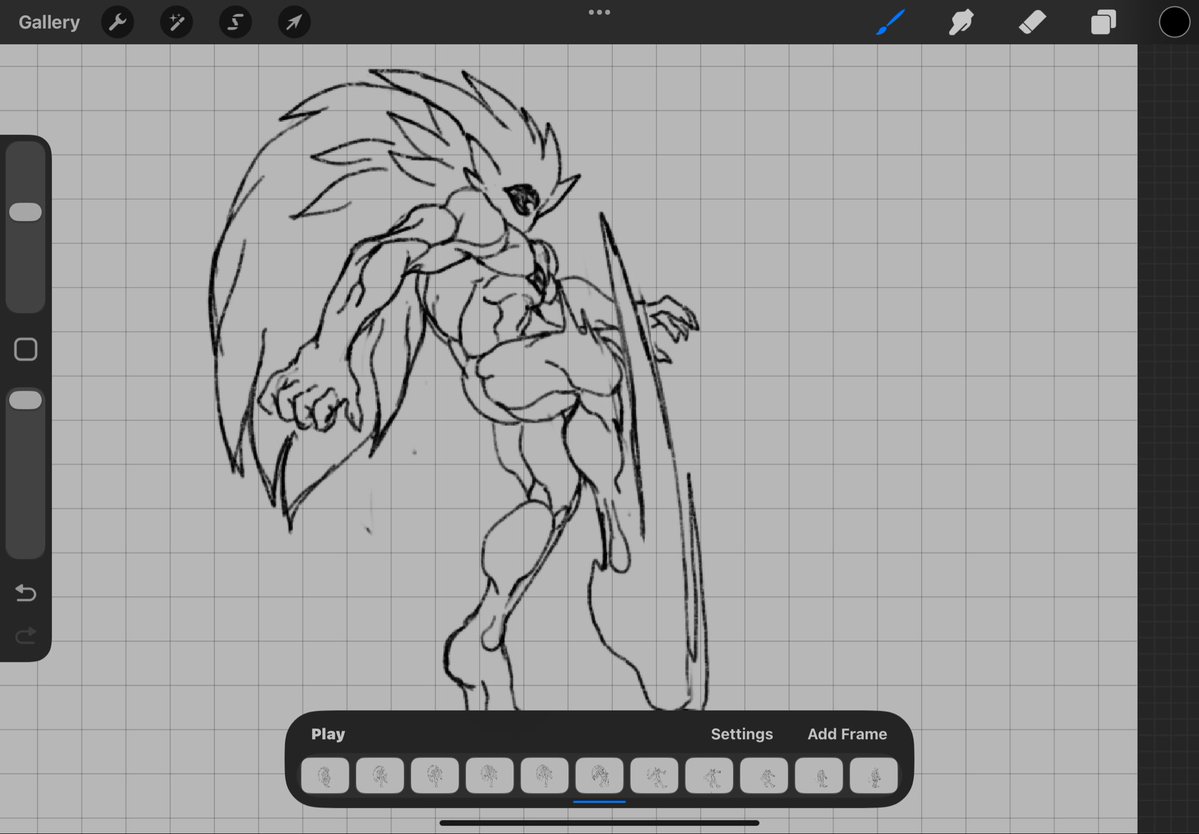Select the first frame thumbnail in the timeline

click(324, 775)
